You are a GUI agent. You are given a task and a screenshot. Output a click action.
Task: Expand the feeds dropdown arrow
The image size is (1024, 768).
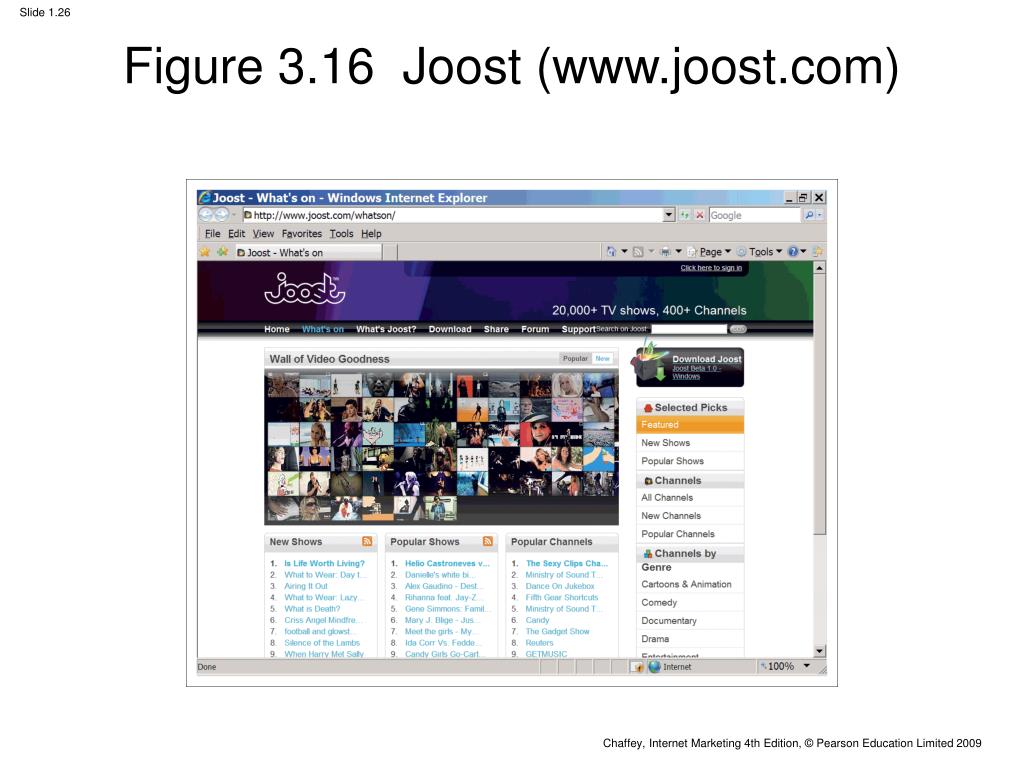651,251
